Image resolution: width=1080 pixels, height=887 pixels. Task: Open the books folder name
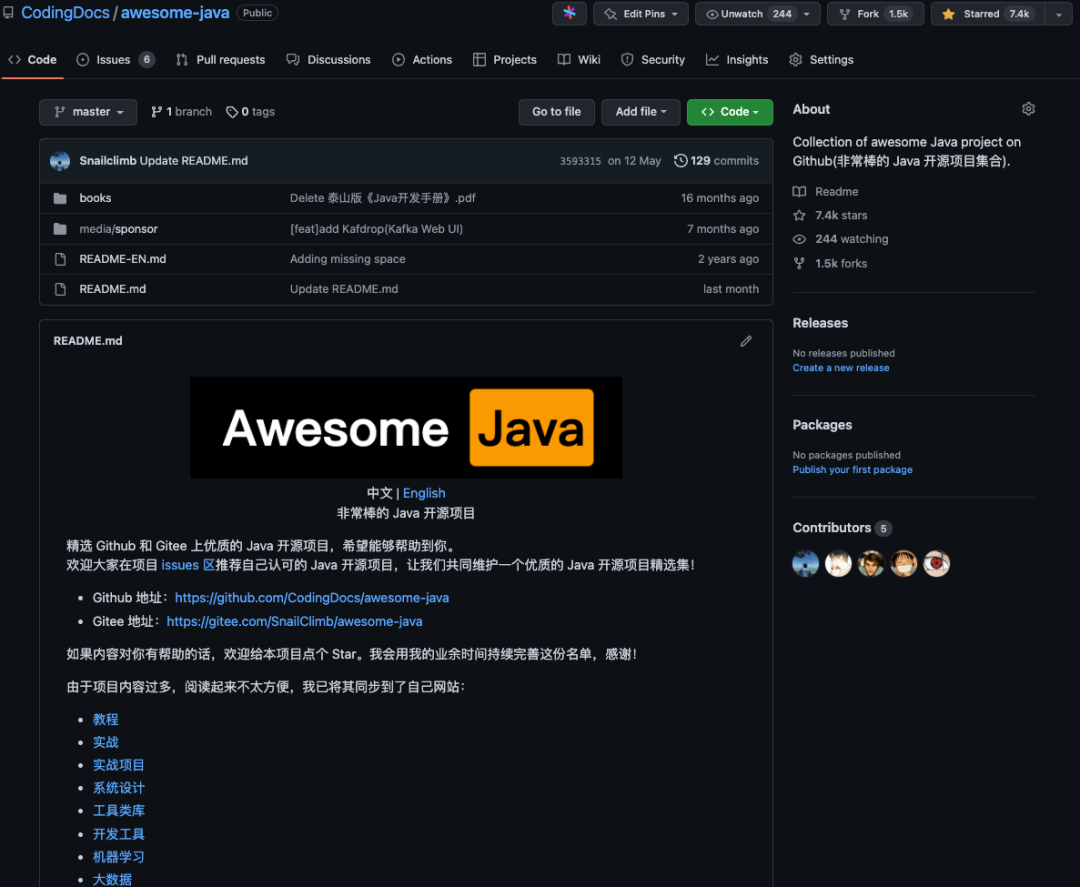point(95,198)
